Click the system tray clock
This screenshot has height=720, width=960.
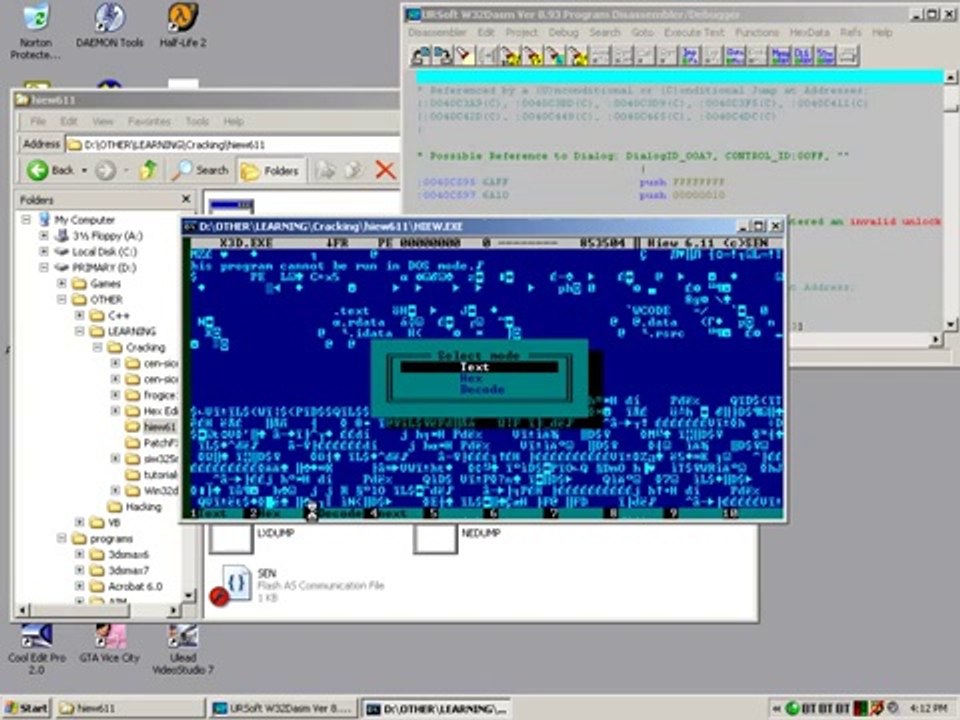(x=928, y=708)
